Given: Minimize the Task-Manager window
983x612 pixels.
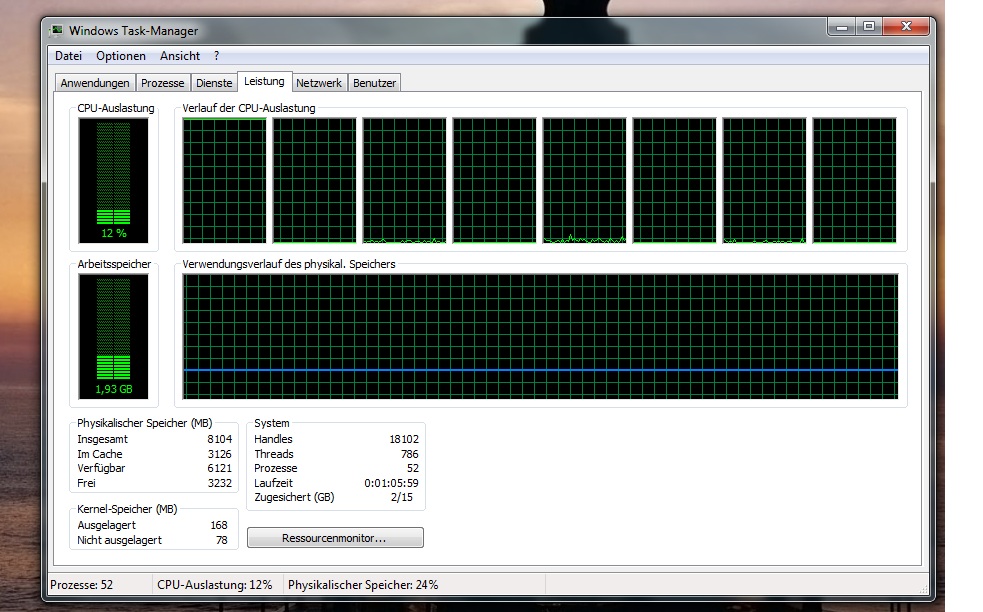Looking at the screenshot, I should pyautogui.click(x=842, y=26).
